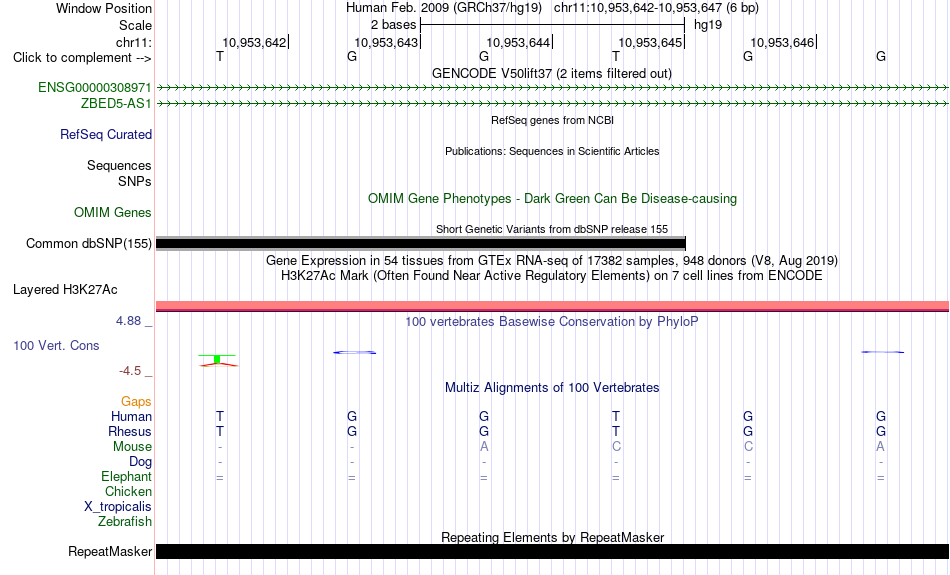Image resolution: width=950 pixels, height=575 pixels.
Task: Click the Scale label in the ruler
Action: point(136,25)
